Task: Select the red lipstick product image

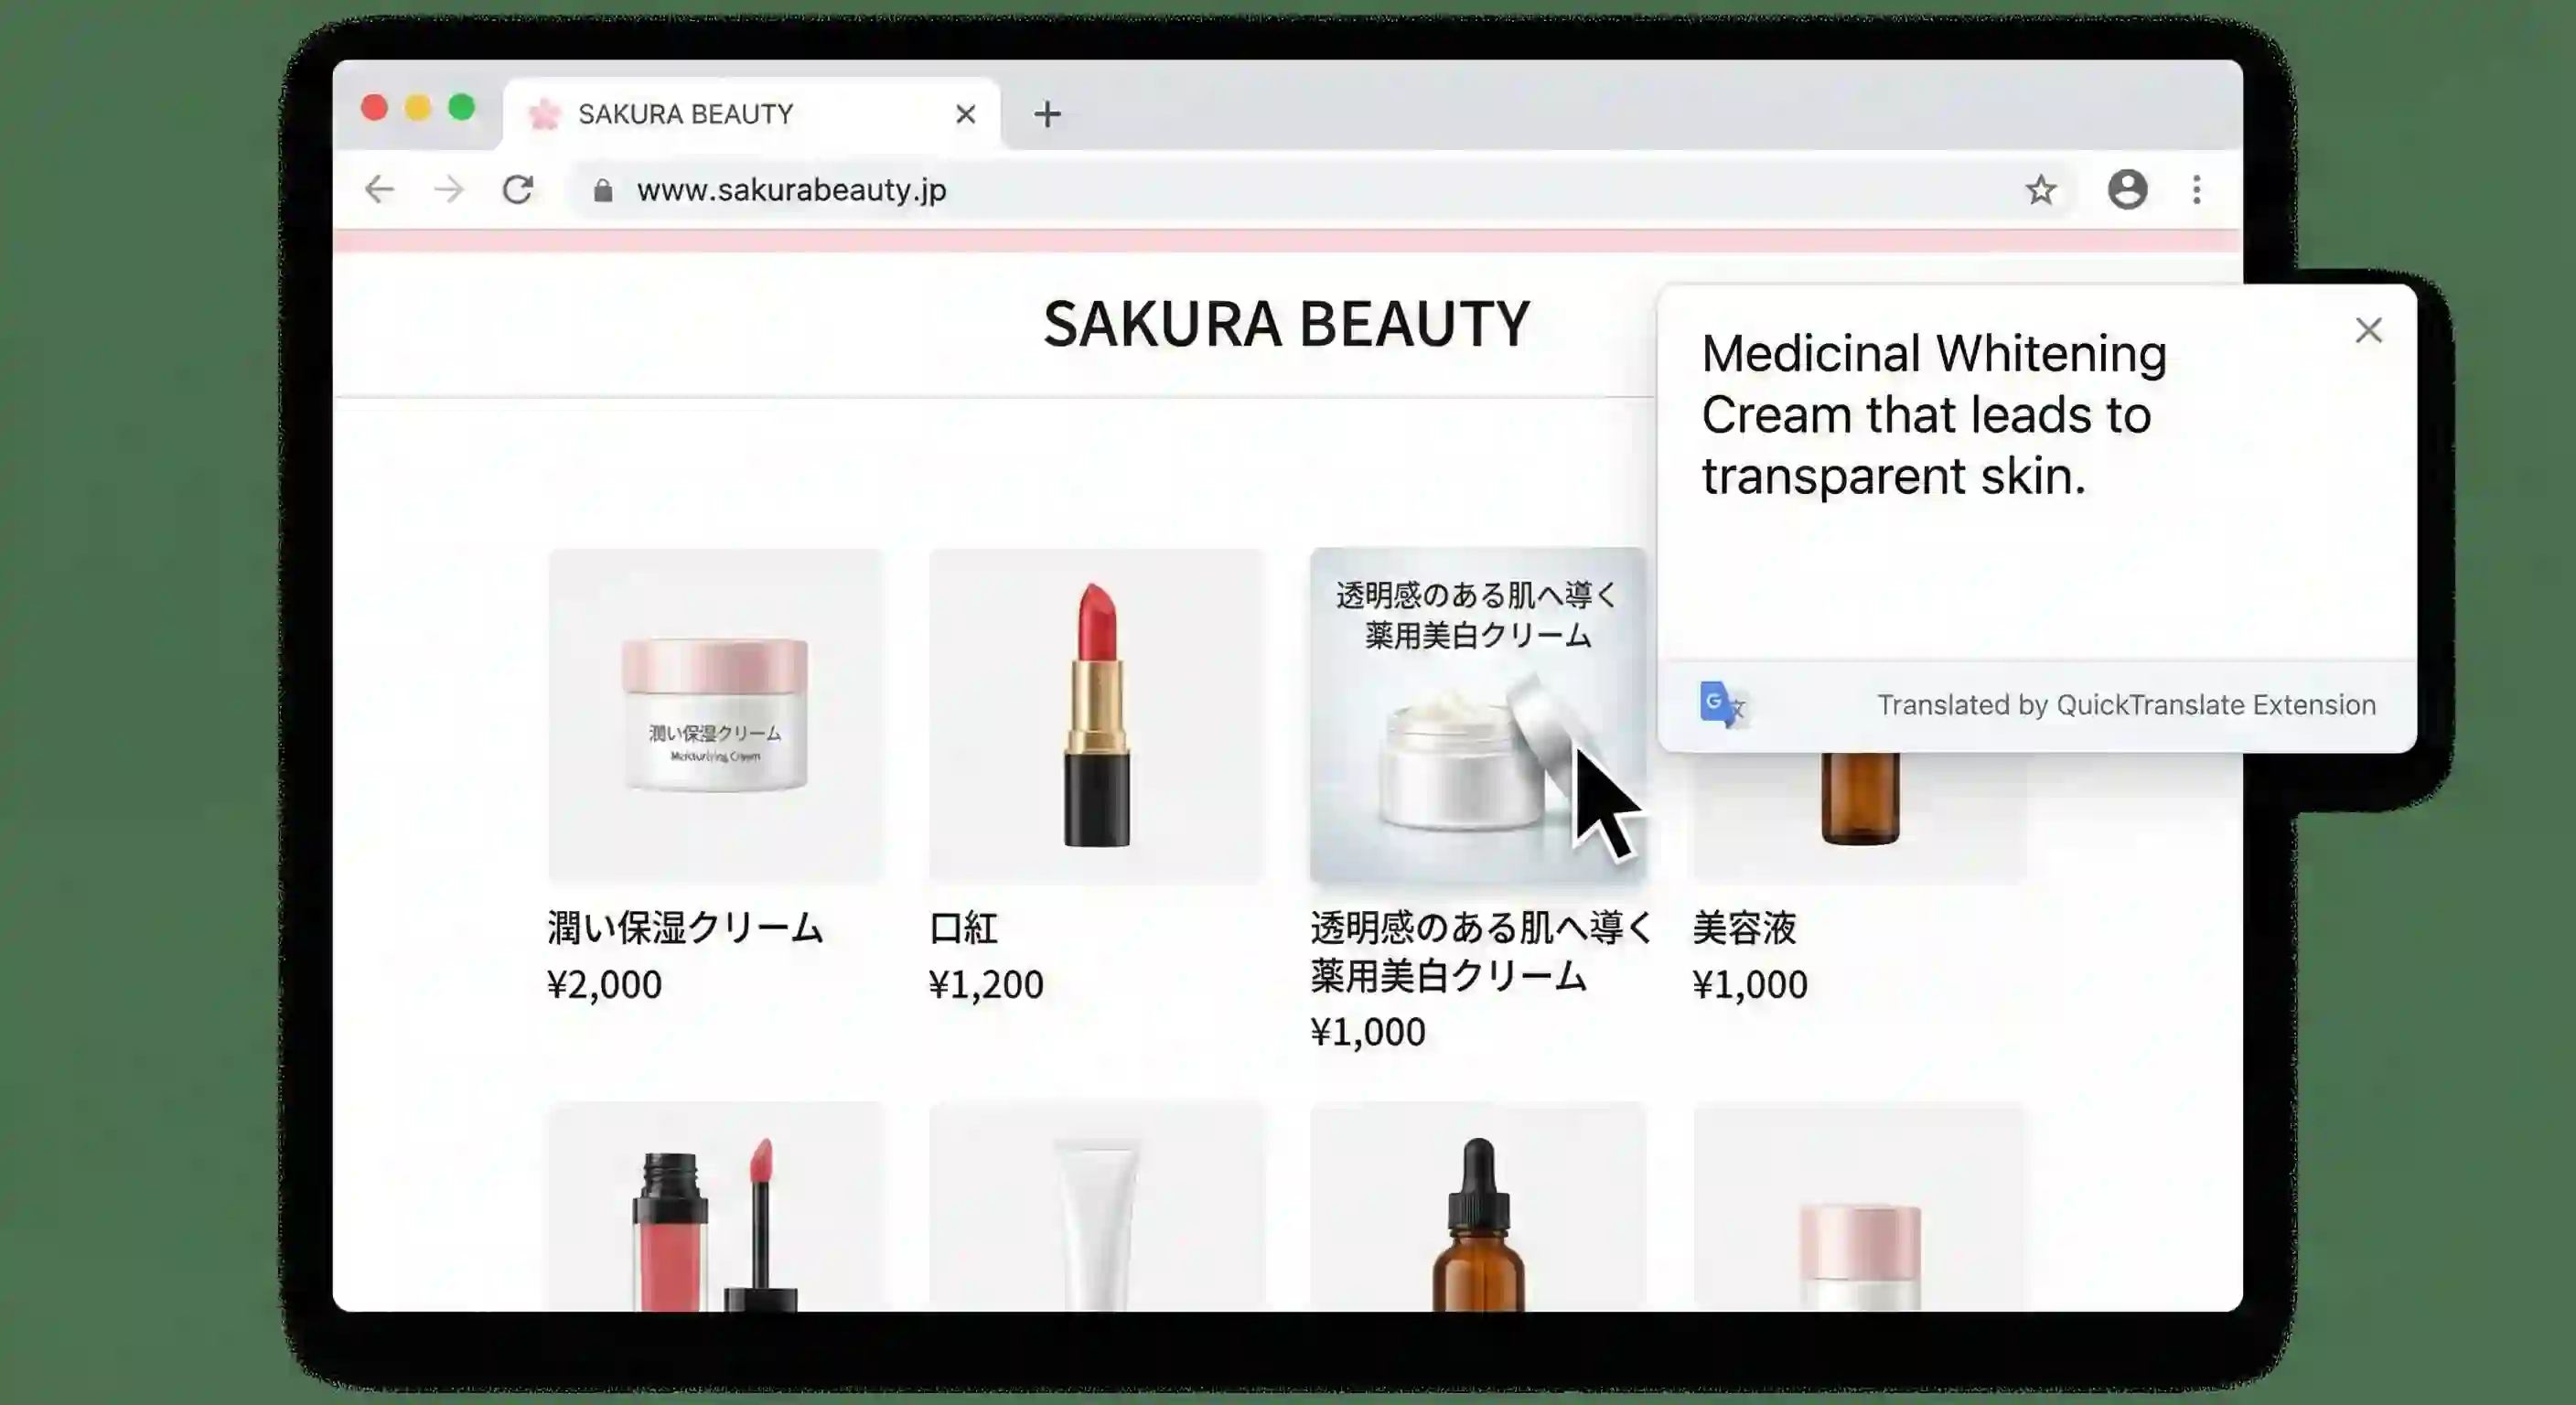Action: tap(1096, 716)
